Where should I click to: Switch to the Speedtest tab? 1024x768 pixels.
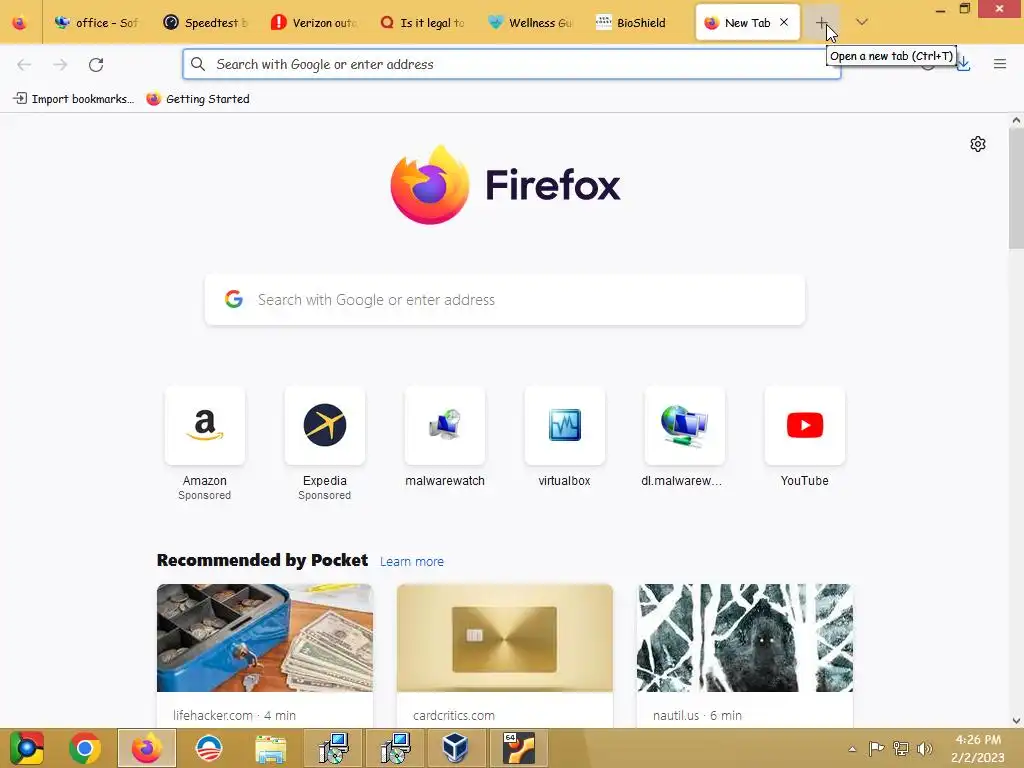click(x=204, y=23)
